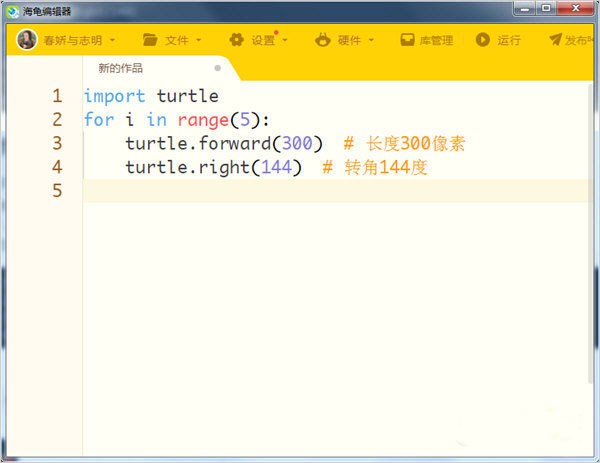Click the 海龟编辑器 app icon in title bar
The width and height of the screenshot is (600, 463).
click(x=11, y=10)
